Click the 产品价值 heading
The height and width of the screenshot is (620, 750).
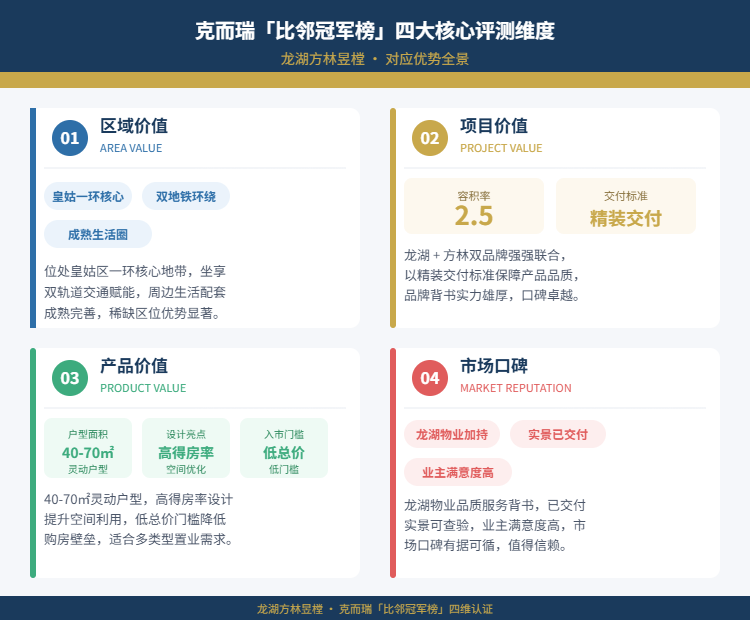[x=134, y=366]
